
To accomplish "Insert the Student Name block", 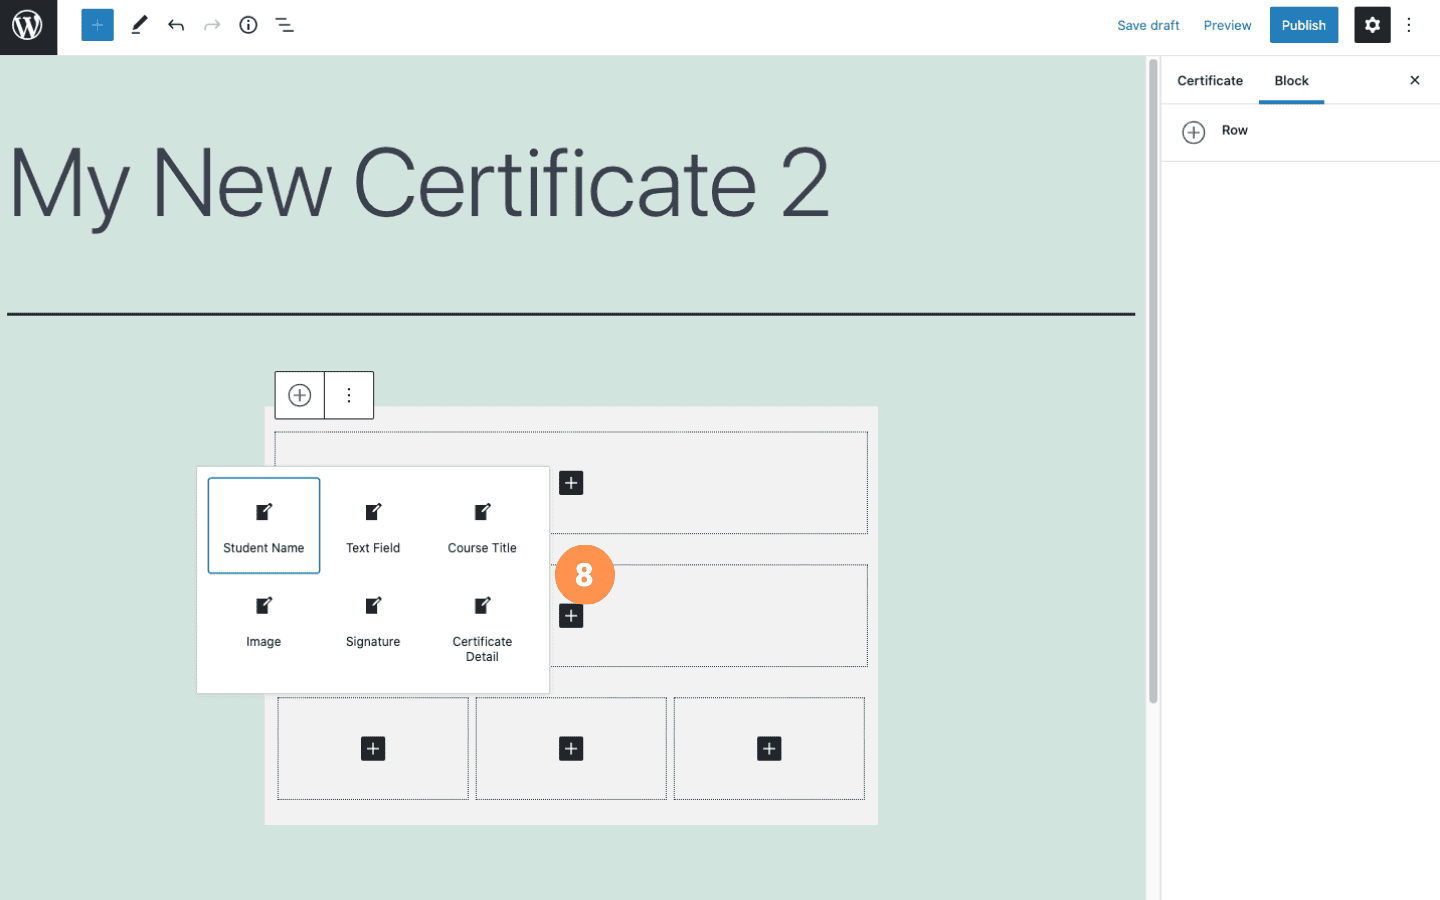I will pos(264,525).
